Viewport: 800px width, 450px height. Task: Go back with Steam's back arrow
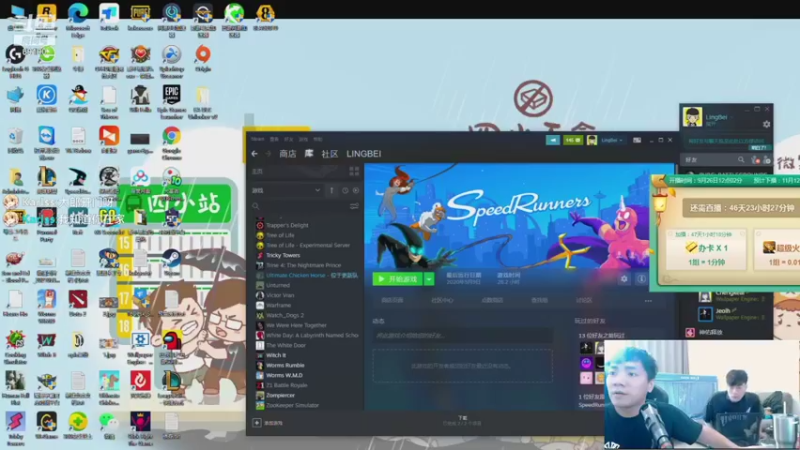pyautogui.click(x=254, y=154)
